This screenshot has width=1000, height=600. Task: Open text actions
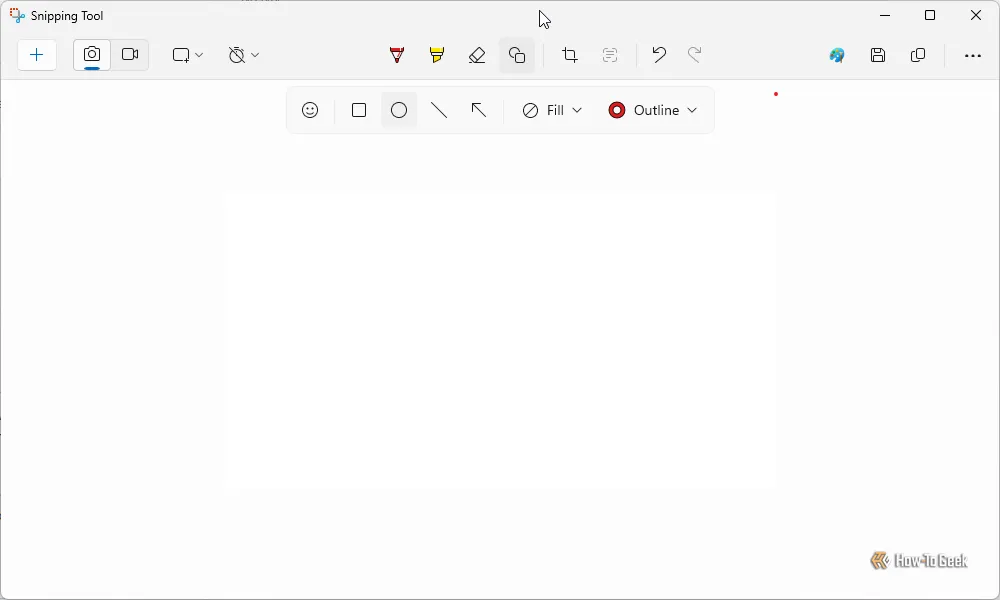(610, 55)
